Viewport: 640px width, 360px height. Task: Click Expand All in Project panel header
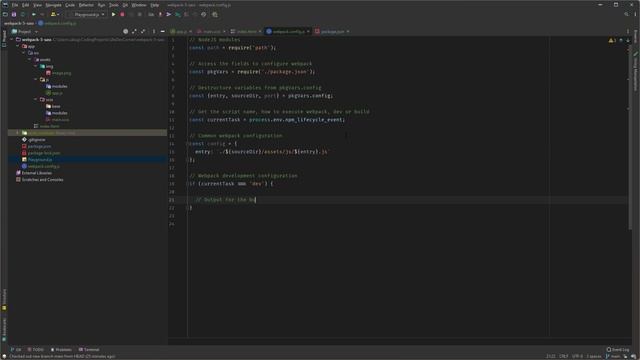coord(134,31)
